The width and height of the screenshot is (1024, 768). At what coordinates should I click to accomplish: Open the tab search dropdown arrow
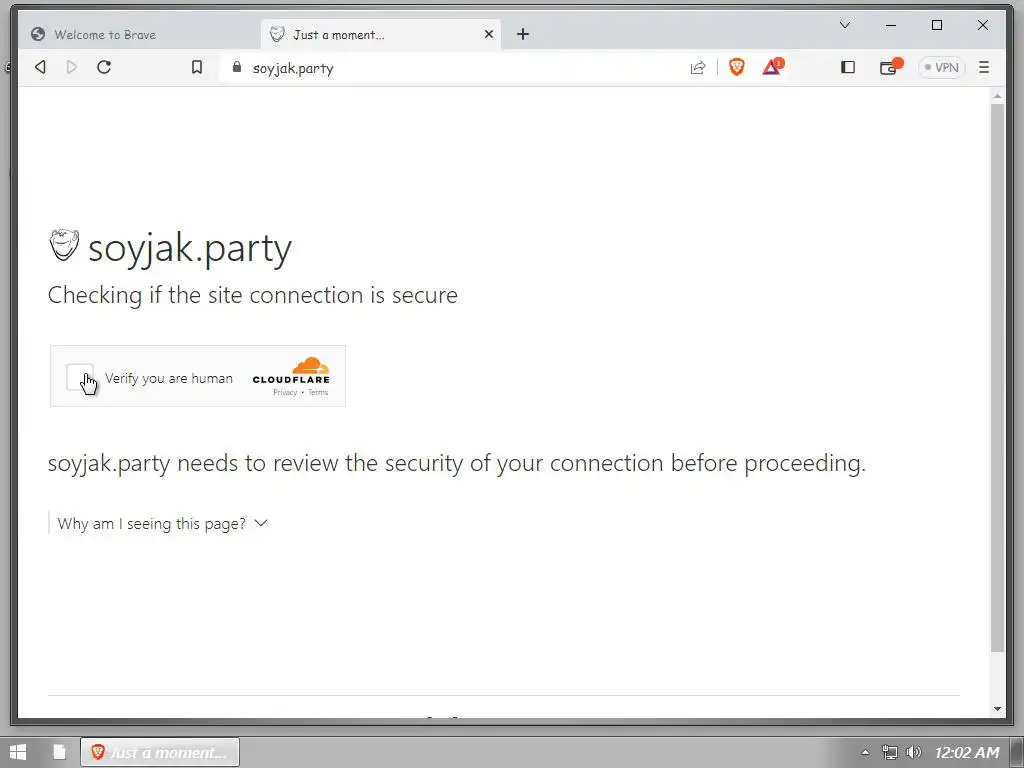pos(845,25)
